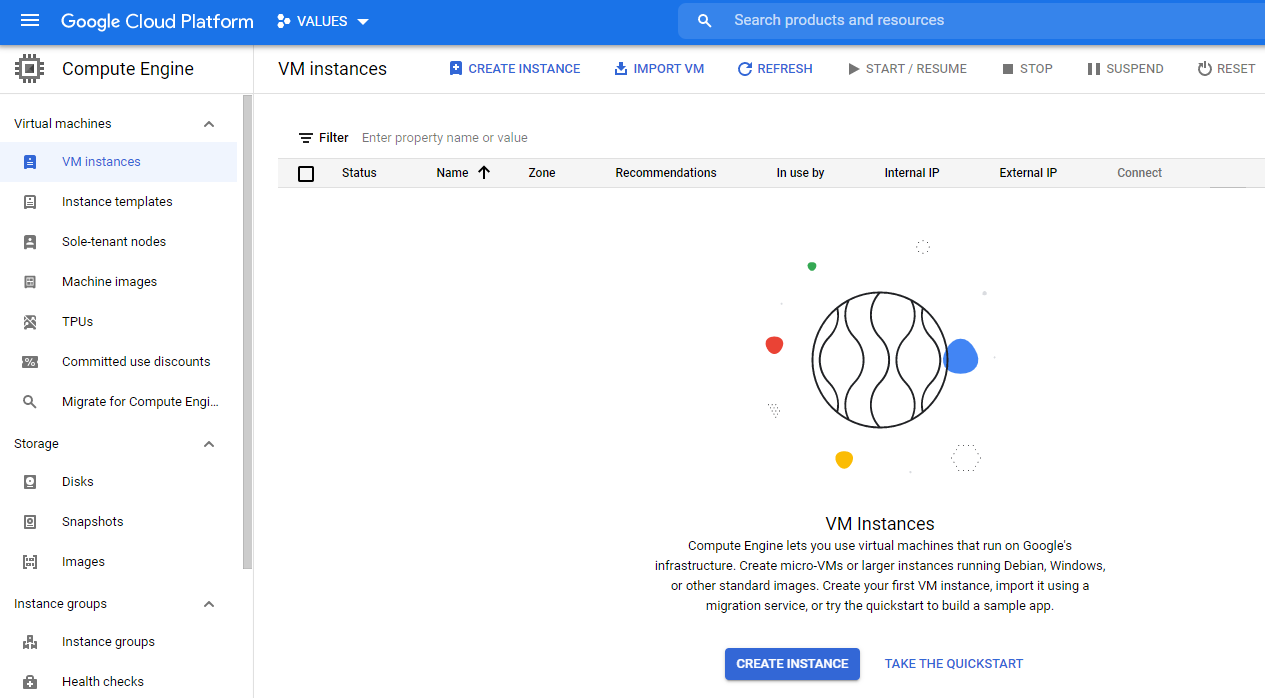This screenshot has width=1265, height=698.
Task: Click the Instance groups sidebar icon
Action: pos(30,642)
